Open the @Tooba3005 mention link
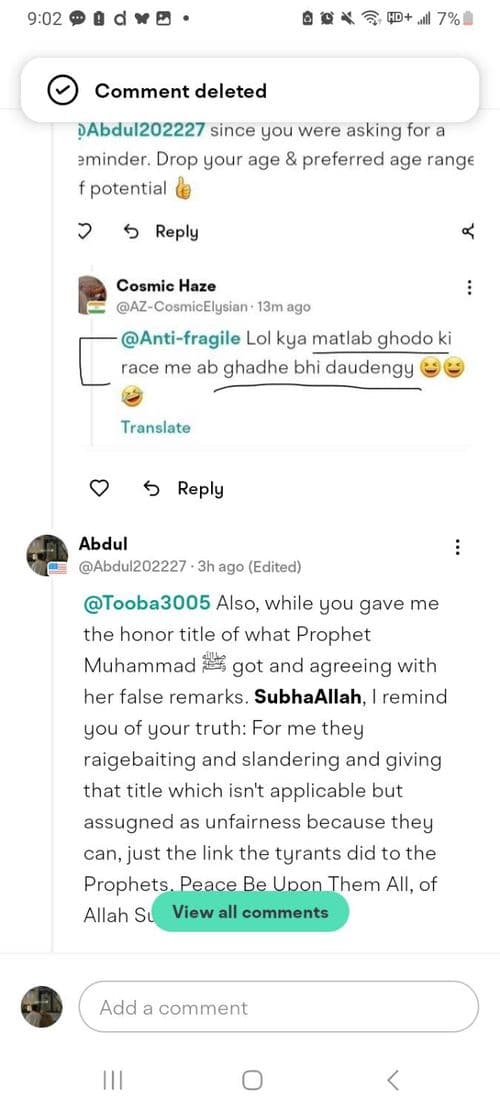Viewport: 500px width, 1111px height. (x=147, y=604)
